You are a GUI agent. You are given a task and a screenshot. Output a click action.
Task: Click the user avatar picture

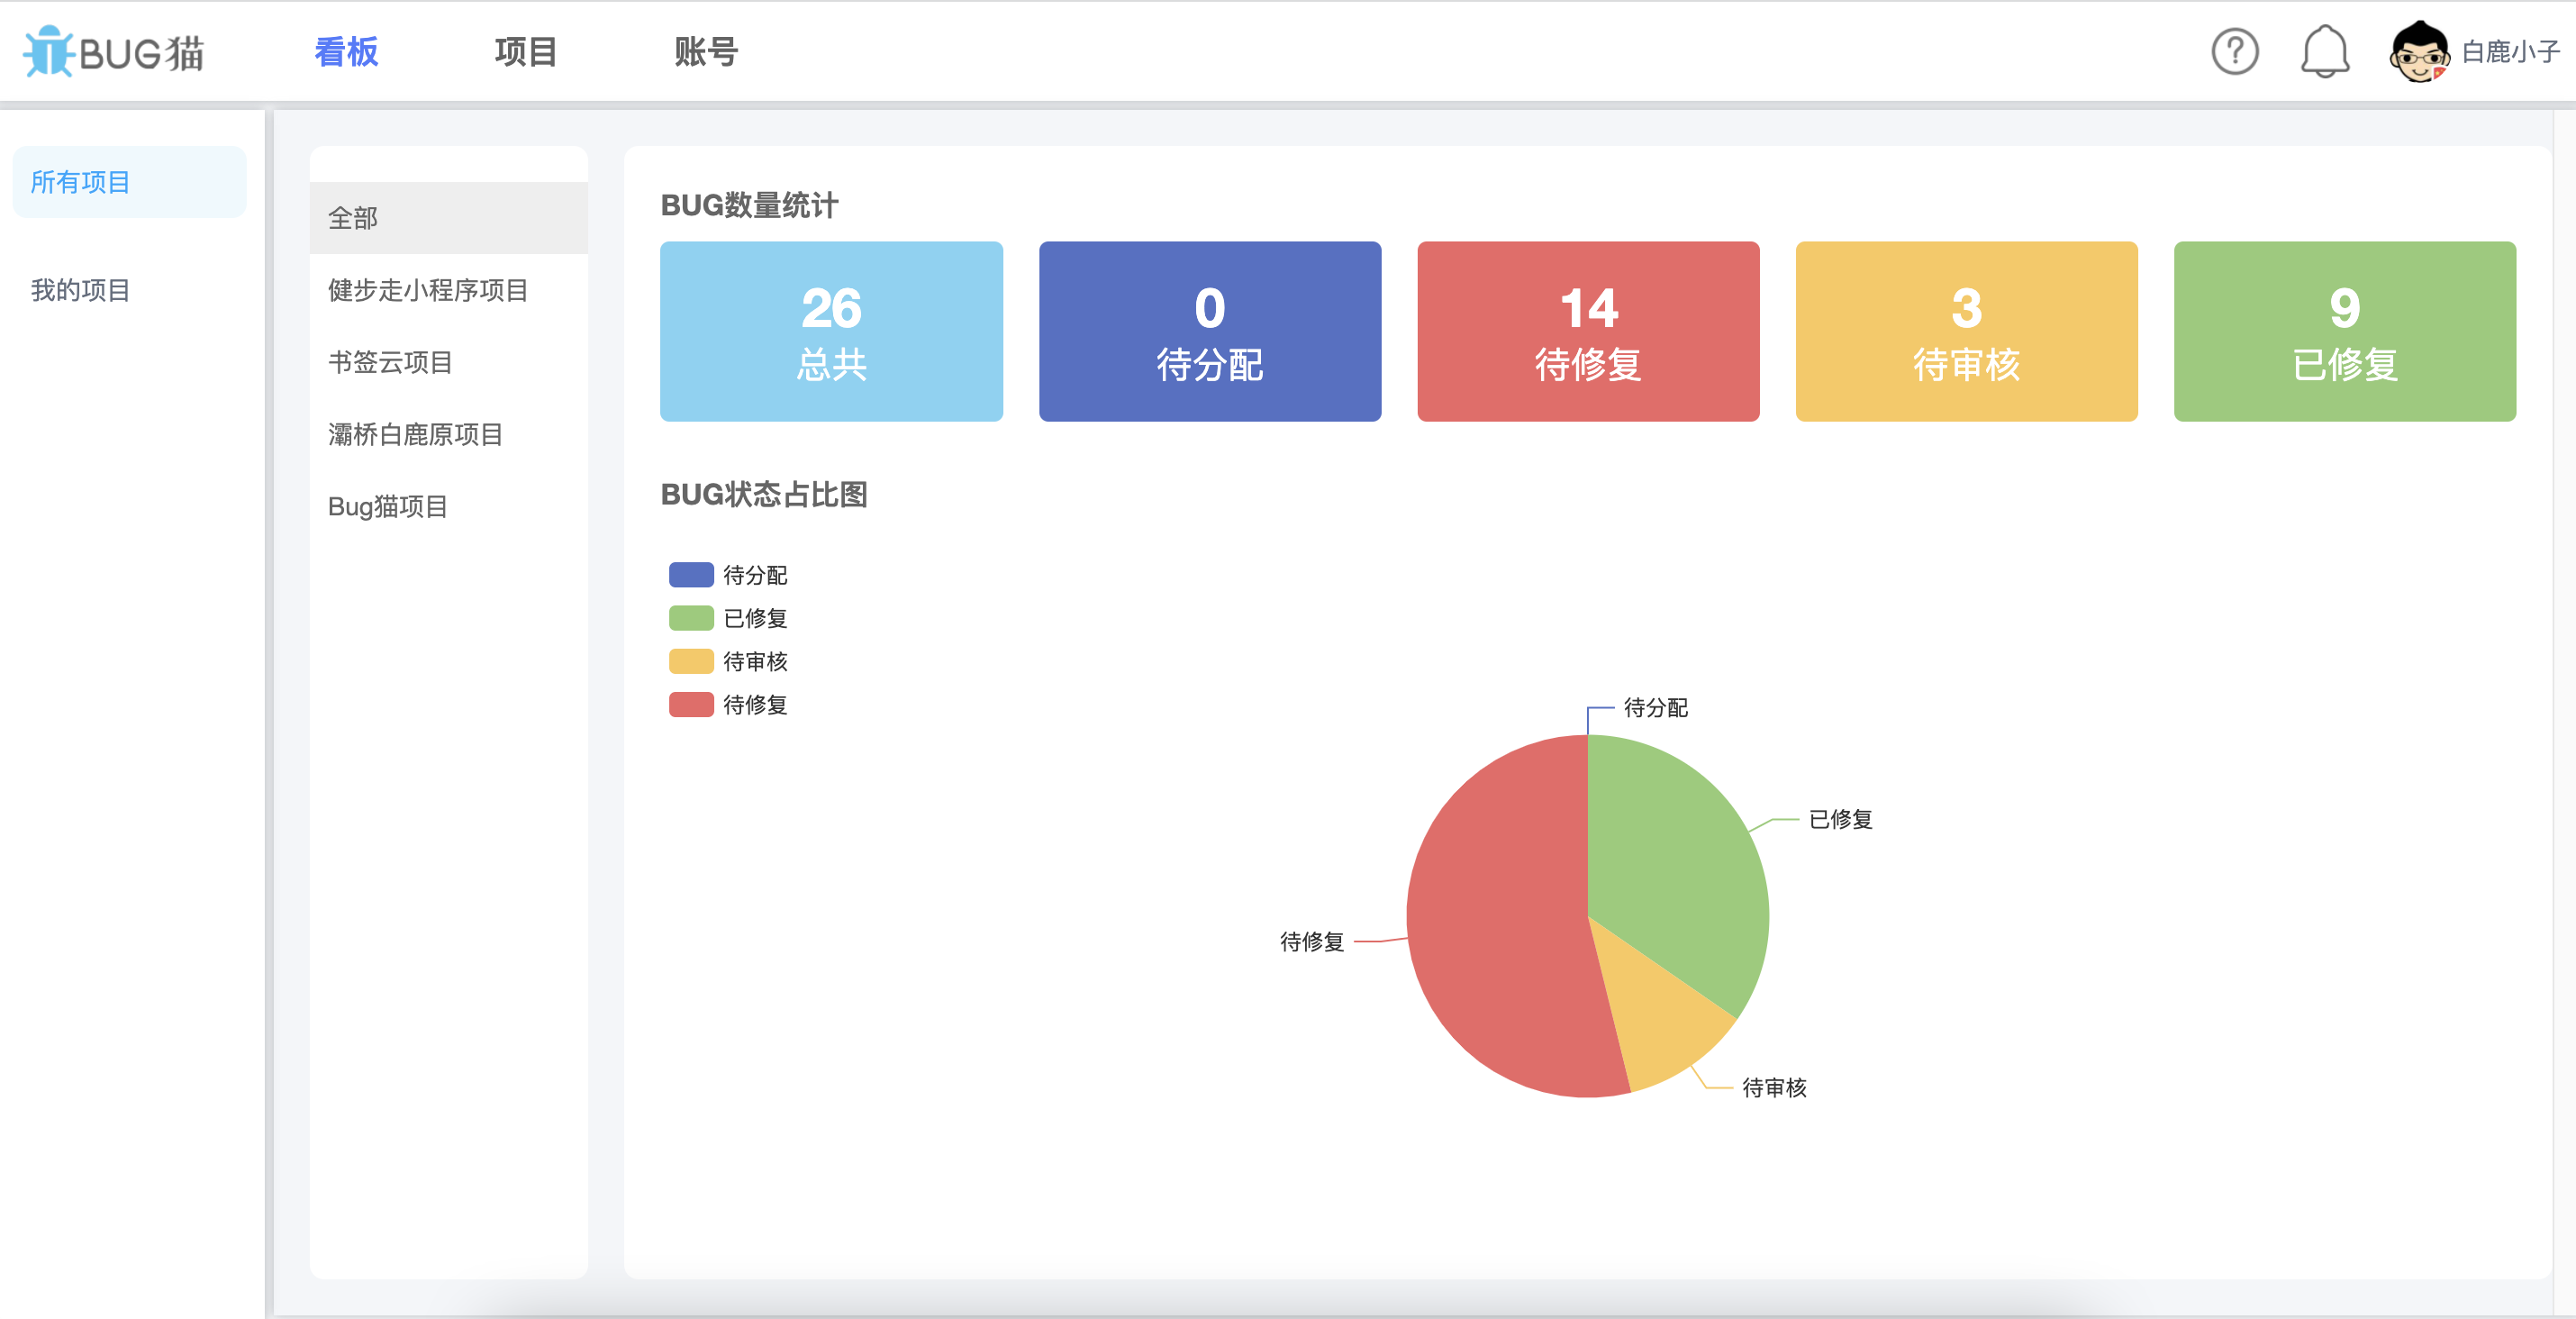point(2418,52)
